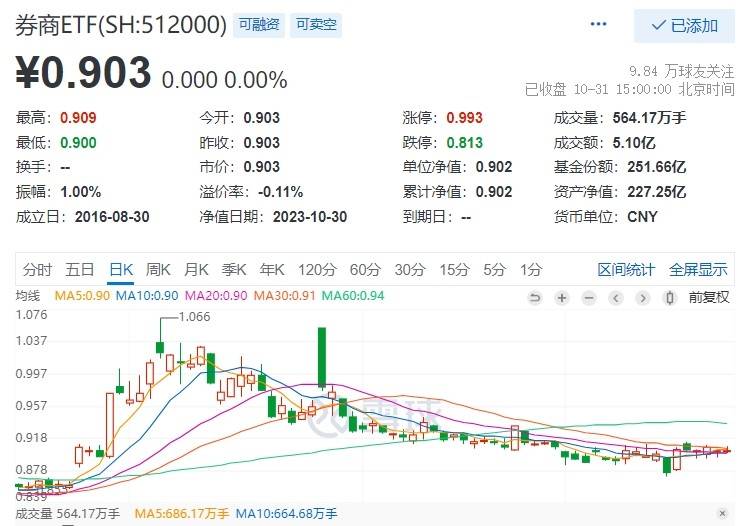Switch to the 60分 chart tab

pos(365,269)
